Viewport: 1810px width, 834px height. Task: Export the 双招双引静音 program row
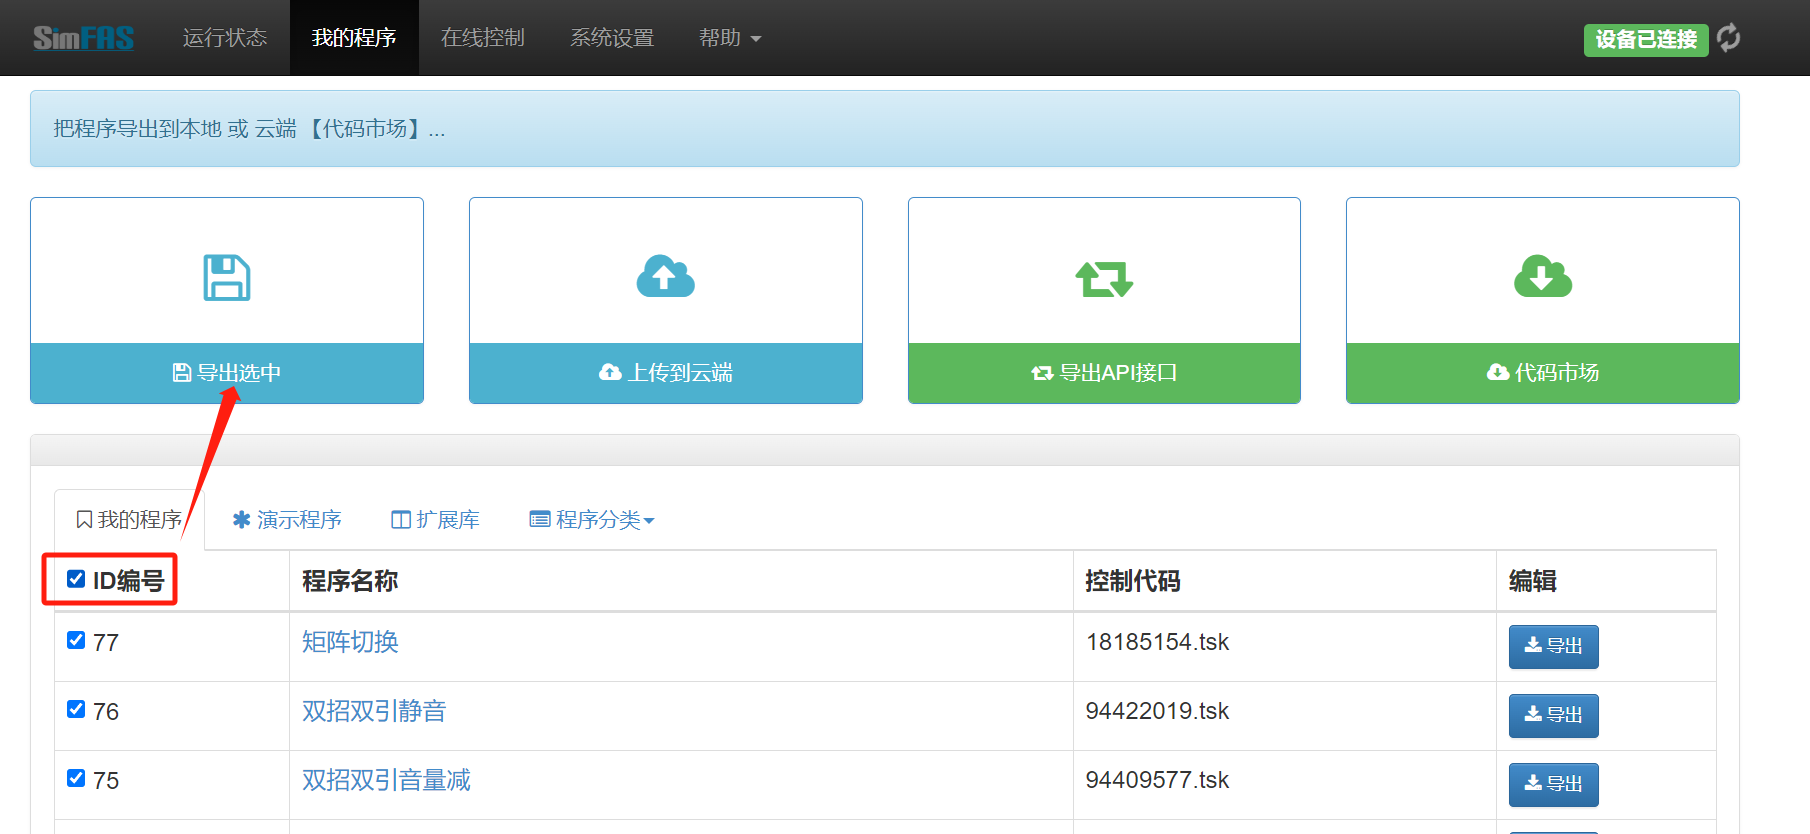1553,715
